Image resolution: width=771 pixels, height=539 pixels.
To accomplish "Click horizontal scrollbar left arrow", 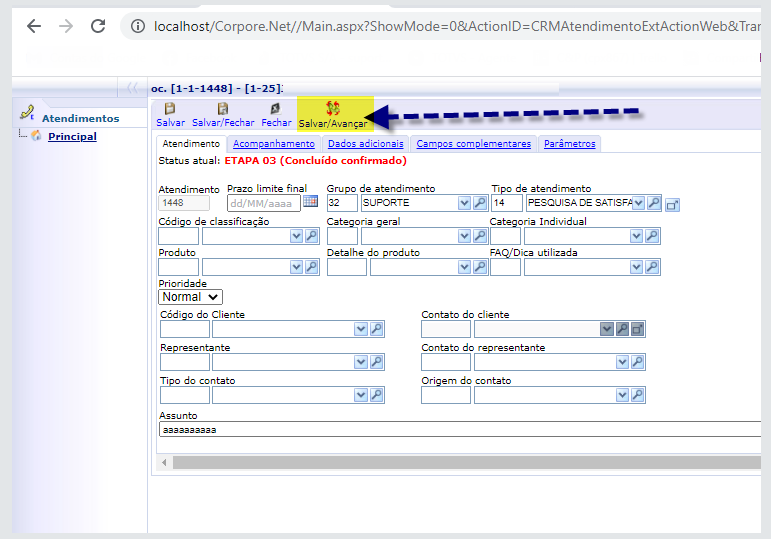I will [164, 462].
